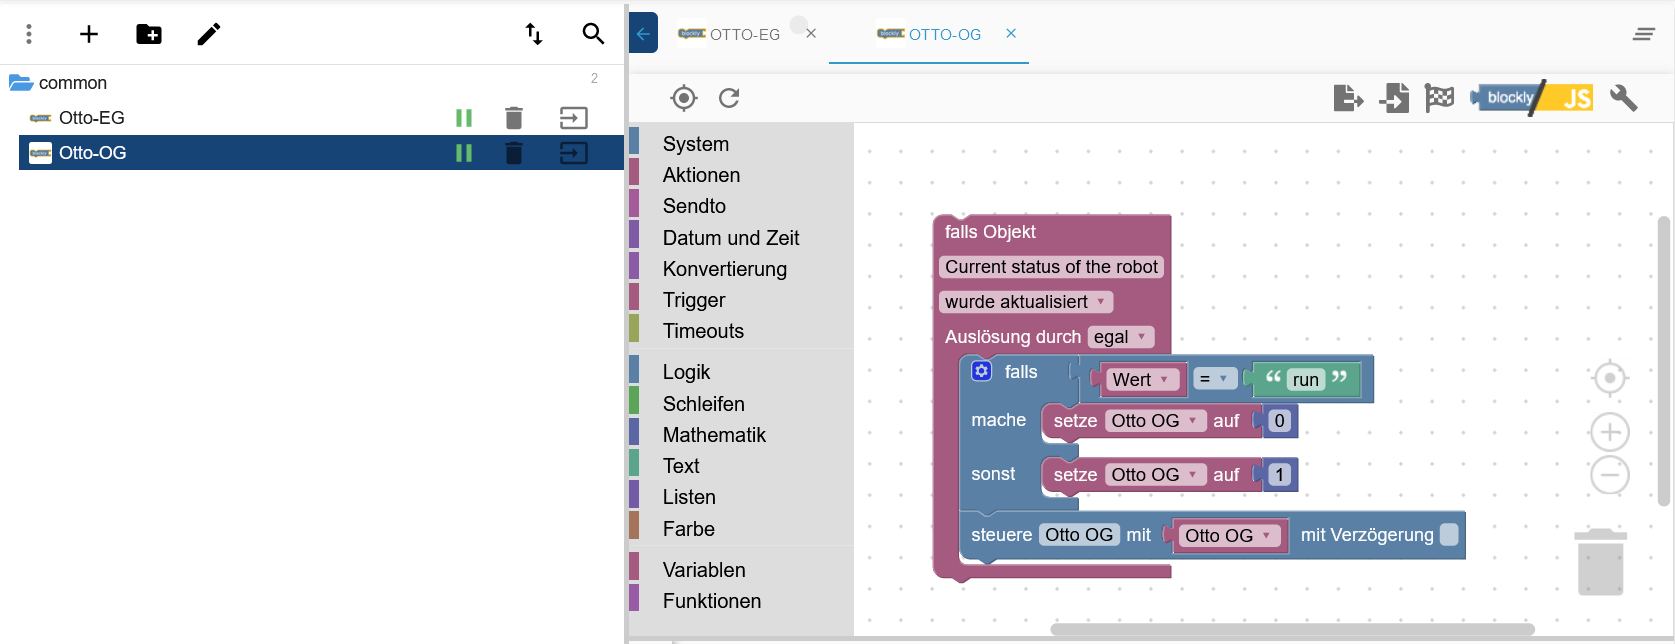The image size is (1675, 644).
Task: Click the add new folder icon
Action: [x=149, y=34]
